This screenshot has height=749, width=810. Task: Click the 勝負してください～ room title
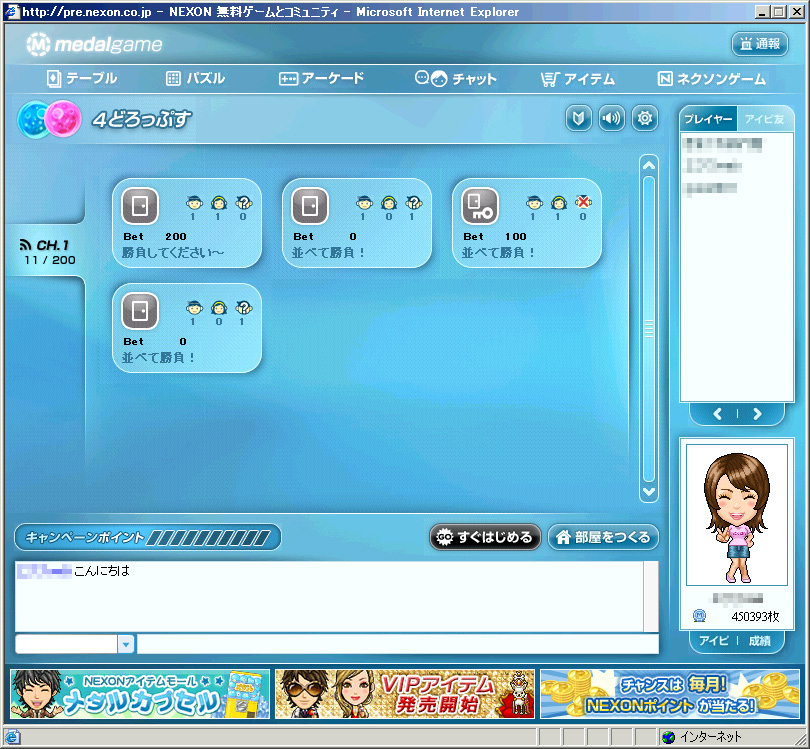click(173, 253)
